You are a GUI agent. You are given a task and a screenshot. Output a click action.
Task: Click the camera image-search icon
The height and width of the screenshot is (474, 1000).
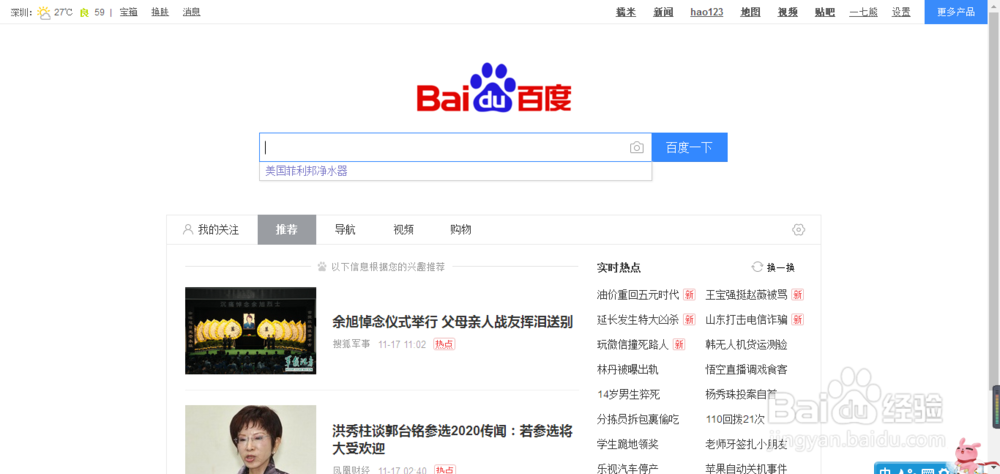(636, 148)
